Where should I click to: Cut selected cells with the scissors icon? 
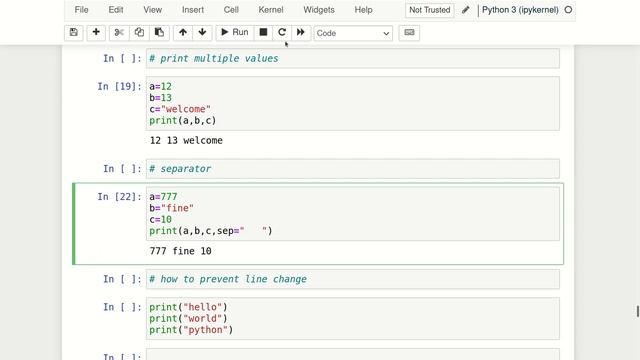click(119, 33)
